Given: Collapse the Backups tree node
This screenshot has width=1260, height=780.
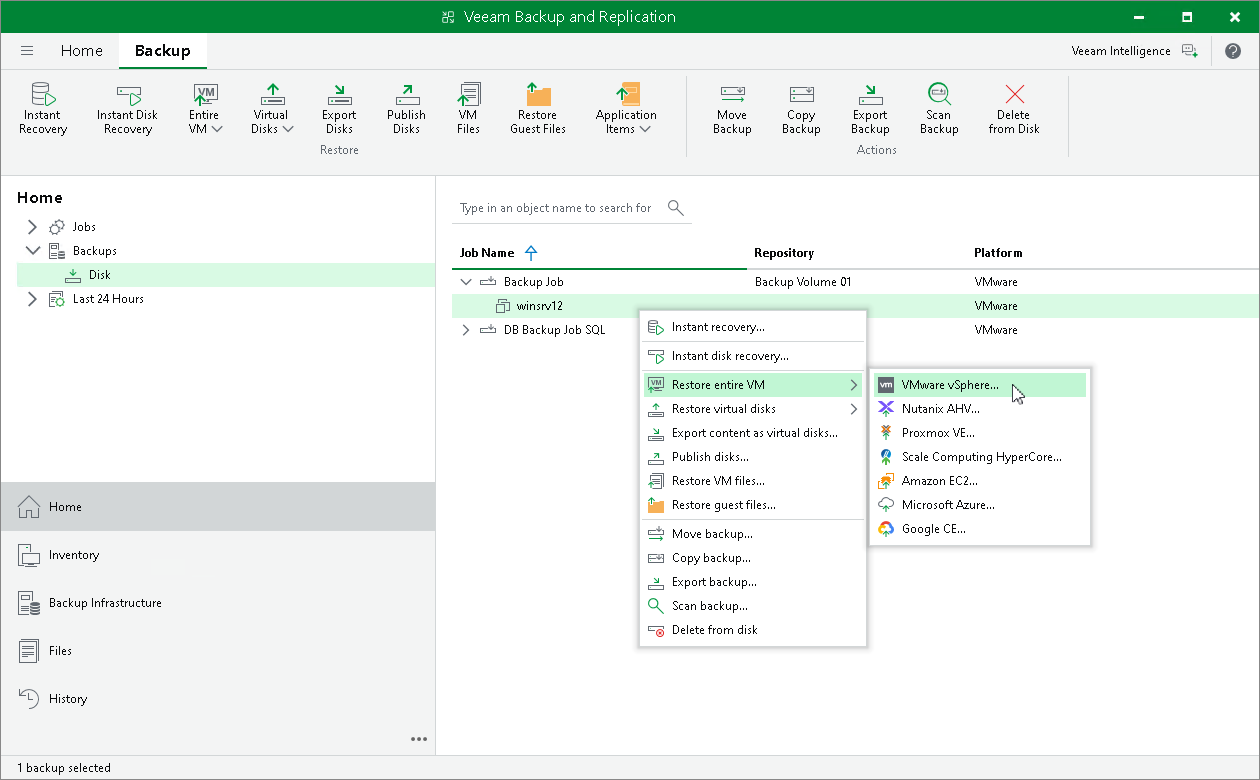Looking at the screenshot, I should (x=32, y=251).
